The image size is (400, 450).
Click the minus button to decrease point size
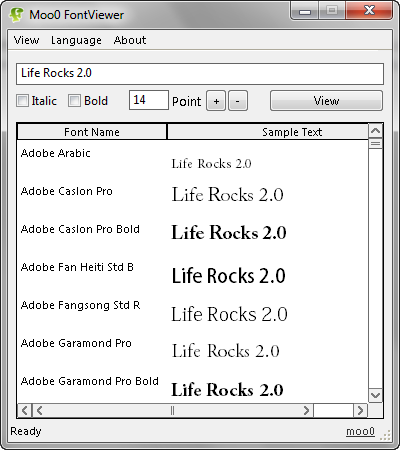[238, 101]
